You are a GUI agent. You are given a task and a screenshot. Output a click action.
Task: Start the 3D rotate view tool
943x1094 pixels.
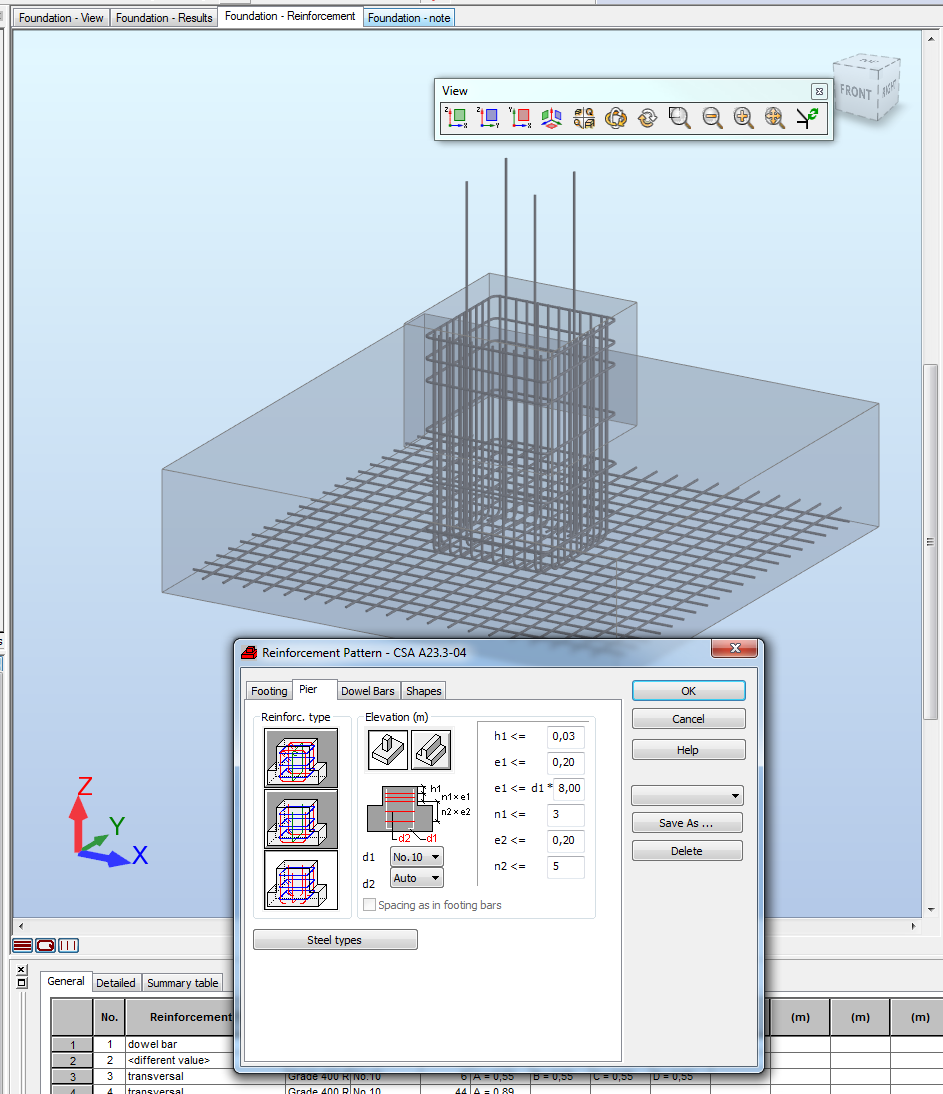pos(616,118)
